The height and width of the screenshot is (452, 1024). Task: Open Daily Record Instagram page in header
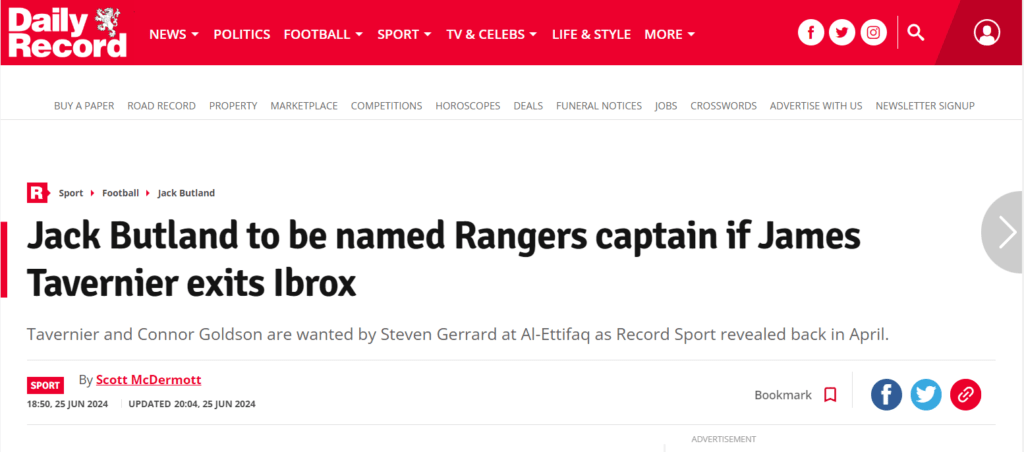point(874,33)
